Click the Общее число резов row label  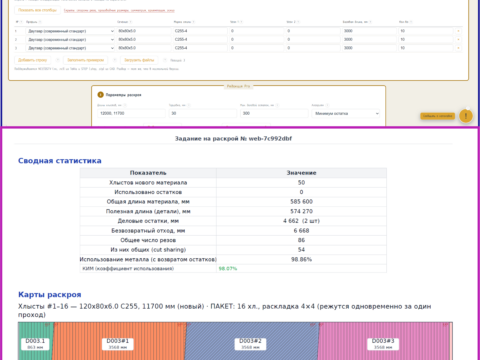pyautogui.click(x=148, y=240)
